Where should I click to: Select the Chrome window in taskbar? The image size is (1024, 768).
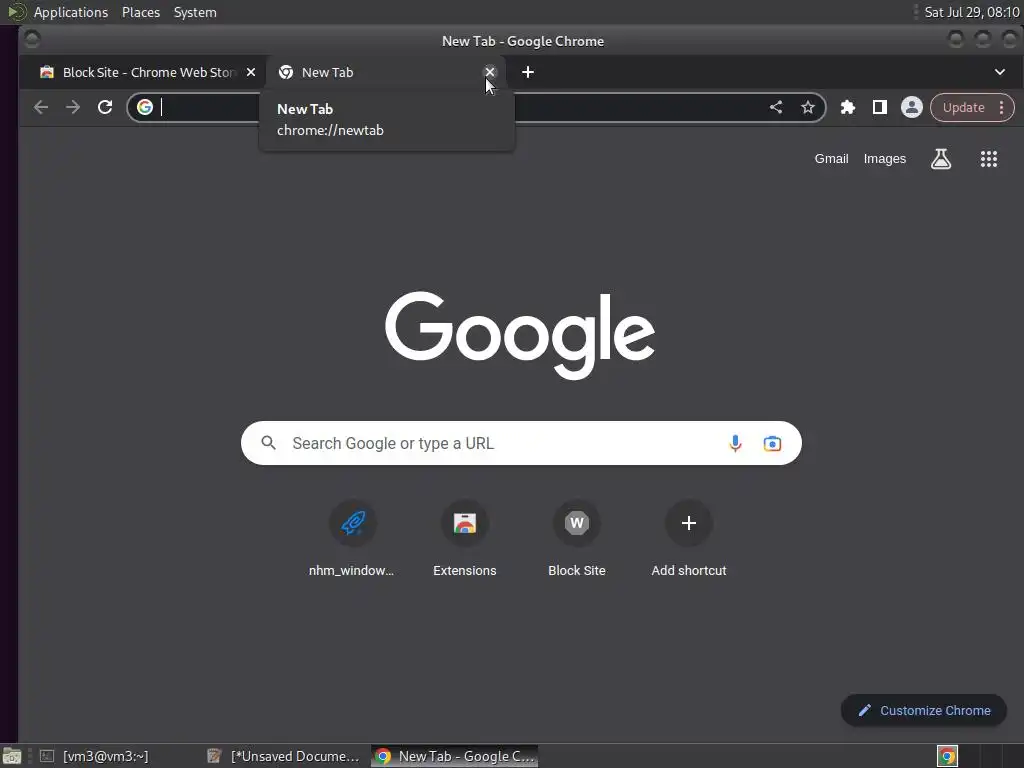pyautogui.click(x=455, y=756)
